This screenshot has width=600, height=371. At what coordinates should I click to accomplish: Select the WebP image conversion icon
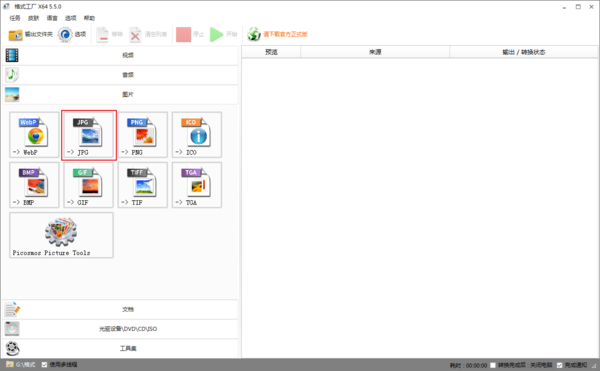pos(34,135)
